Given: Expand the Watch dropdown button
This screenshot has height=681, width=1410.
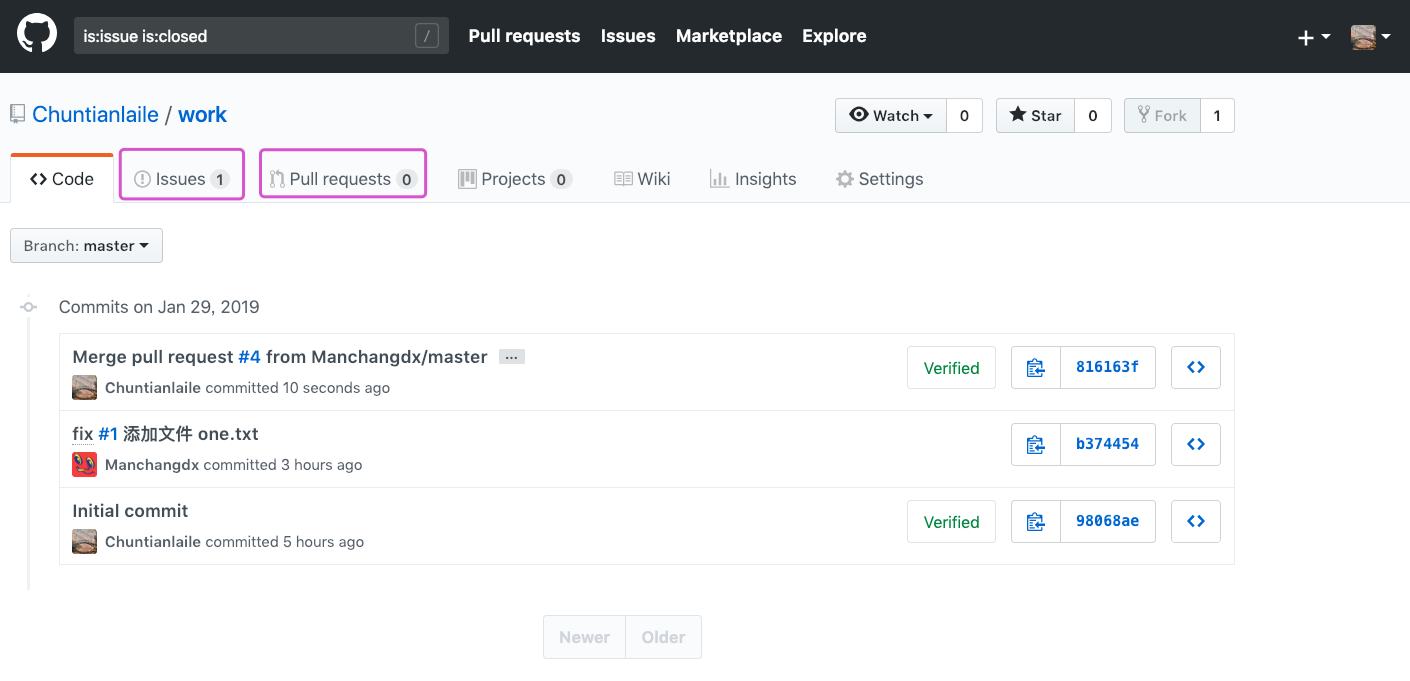Looking at the screenshot, I should point(891,115).
